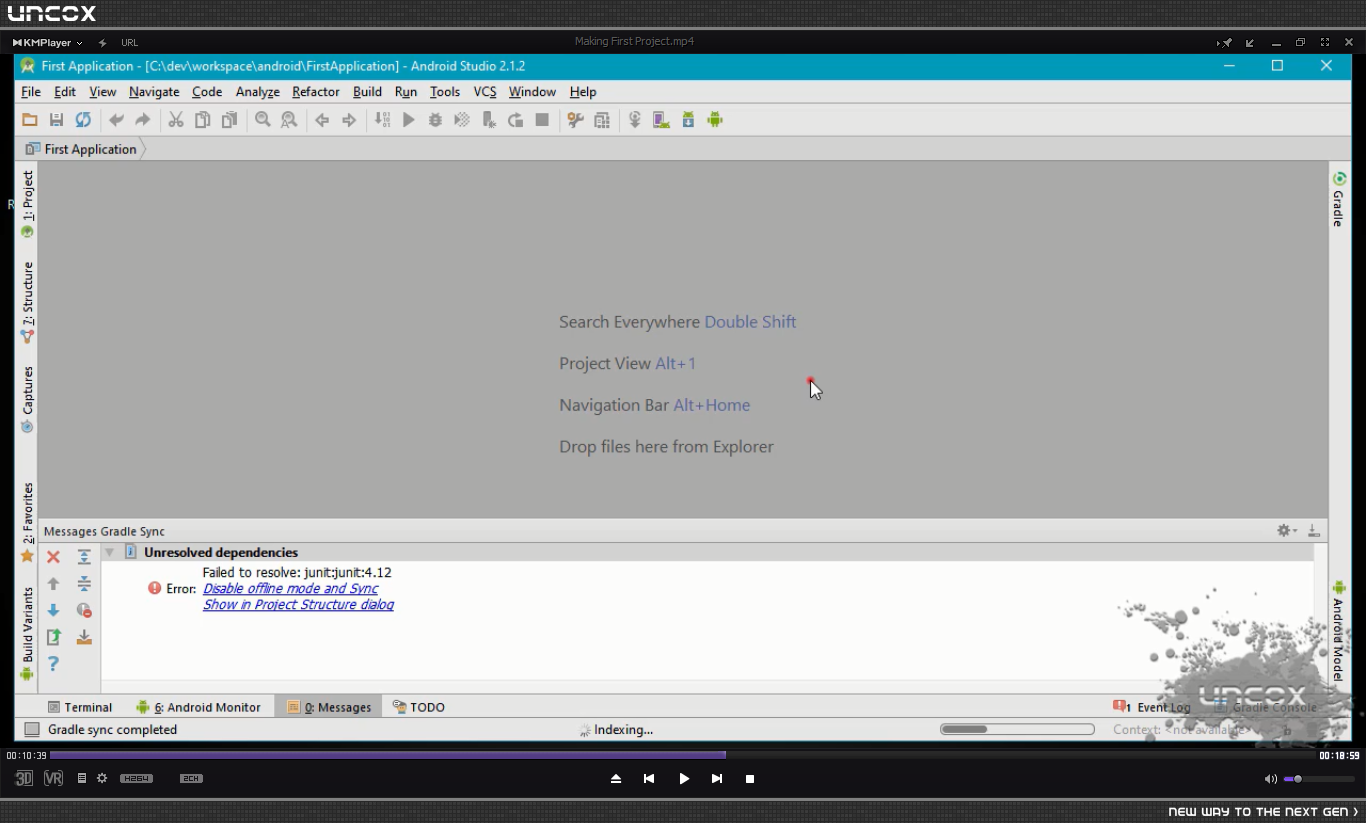Screen dimensions: 1366x823
Task: Click the Copy toolbar icon
Action: coord(202,120)
